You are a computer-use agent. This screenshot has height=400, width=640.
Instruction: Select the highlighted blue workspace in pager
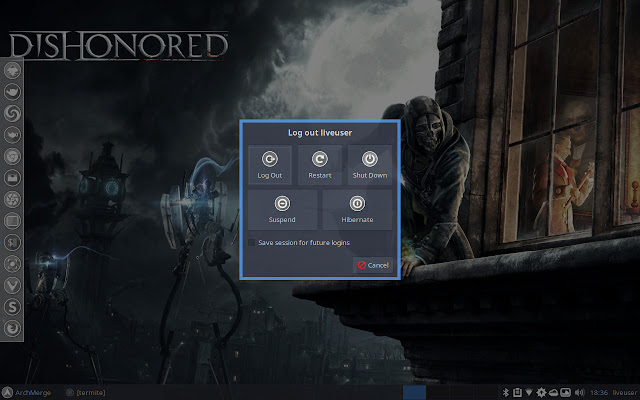click(414, 392)
